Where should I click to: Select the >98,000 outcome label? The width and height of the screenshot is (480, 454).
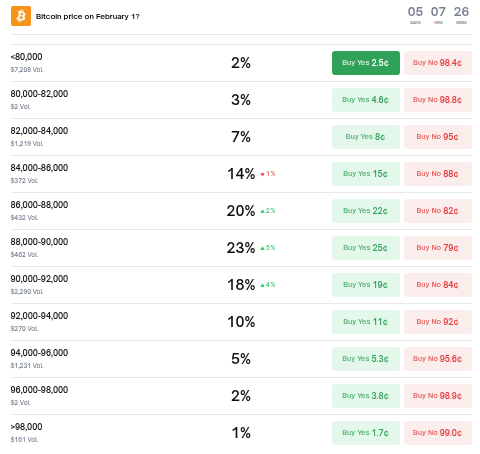pyautogui.click(x=26, y=427)
